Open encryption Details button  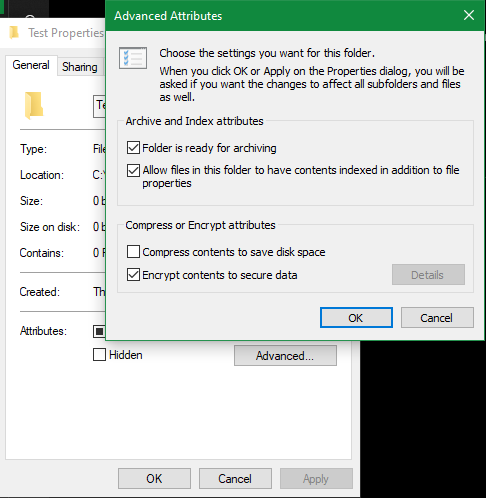coord(428,275)
